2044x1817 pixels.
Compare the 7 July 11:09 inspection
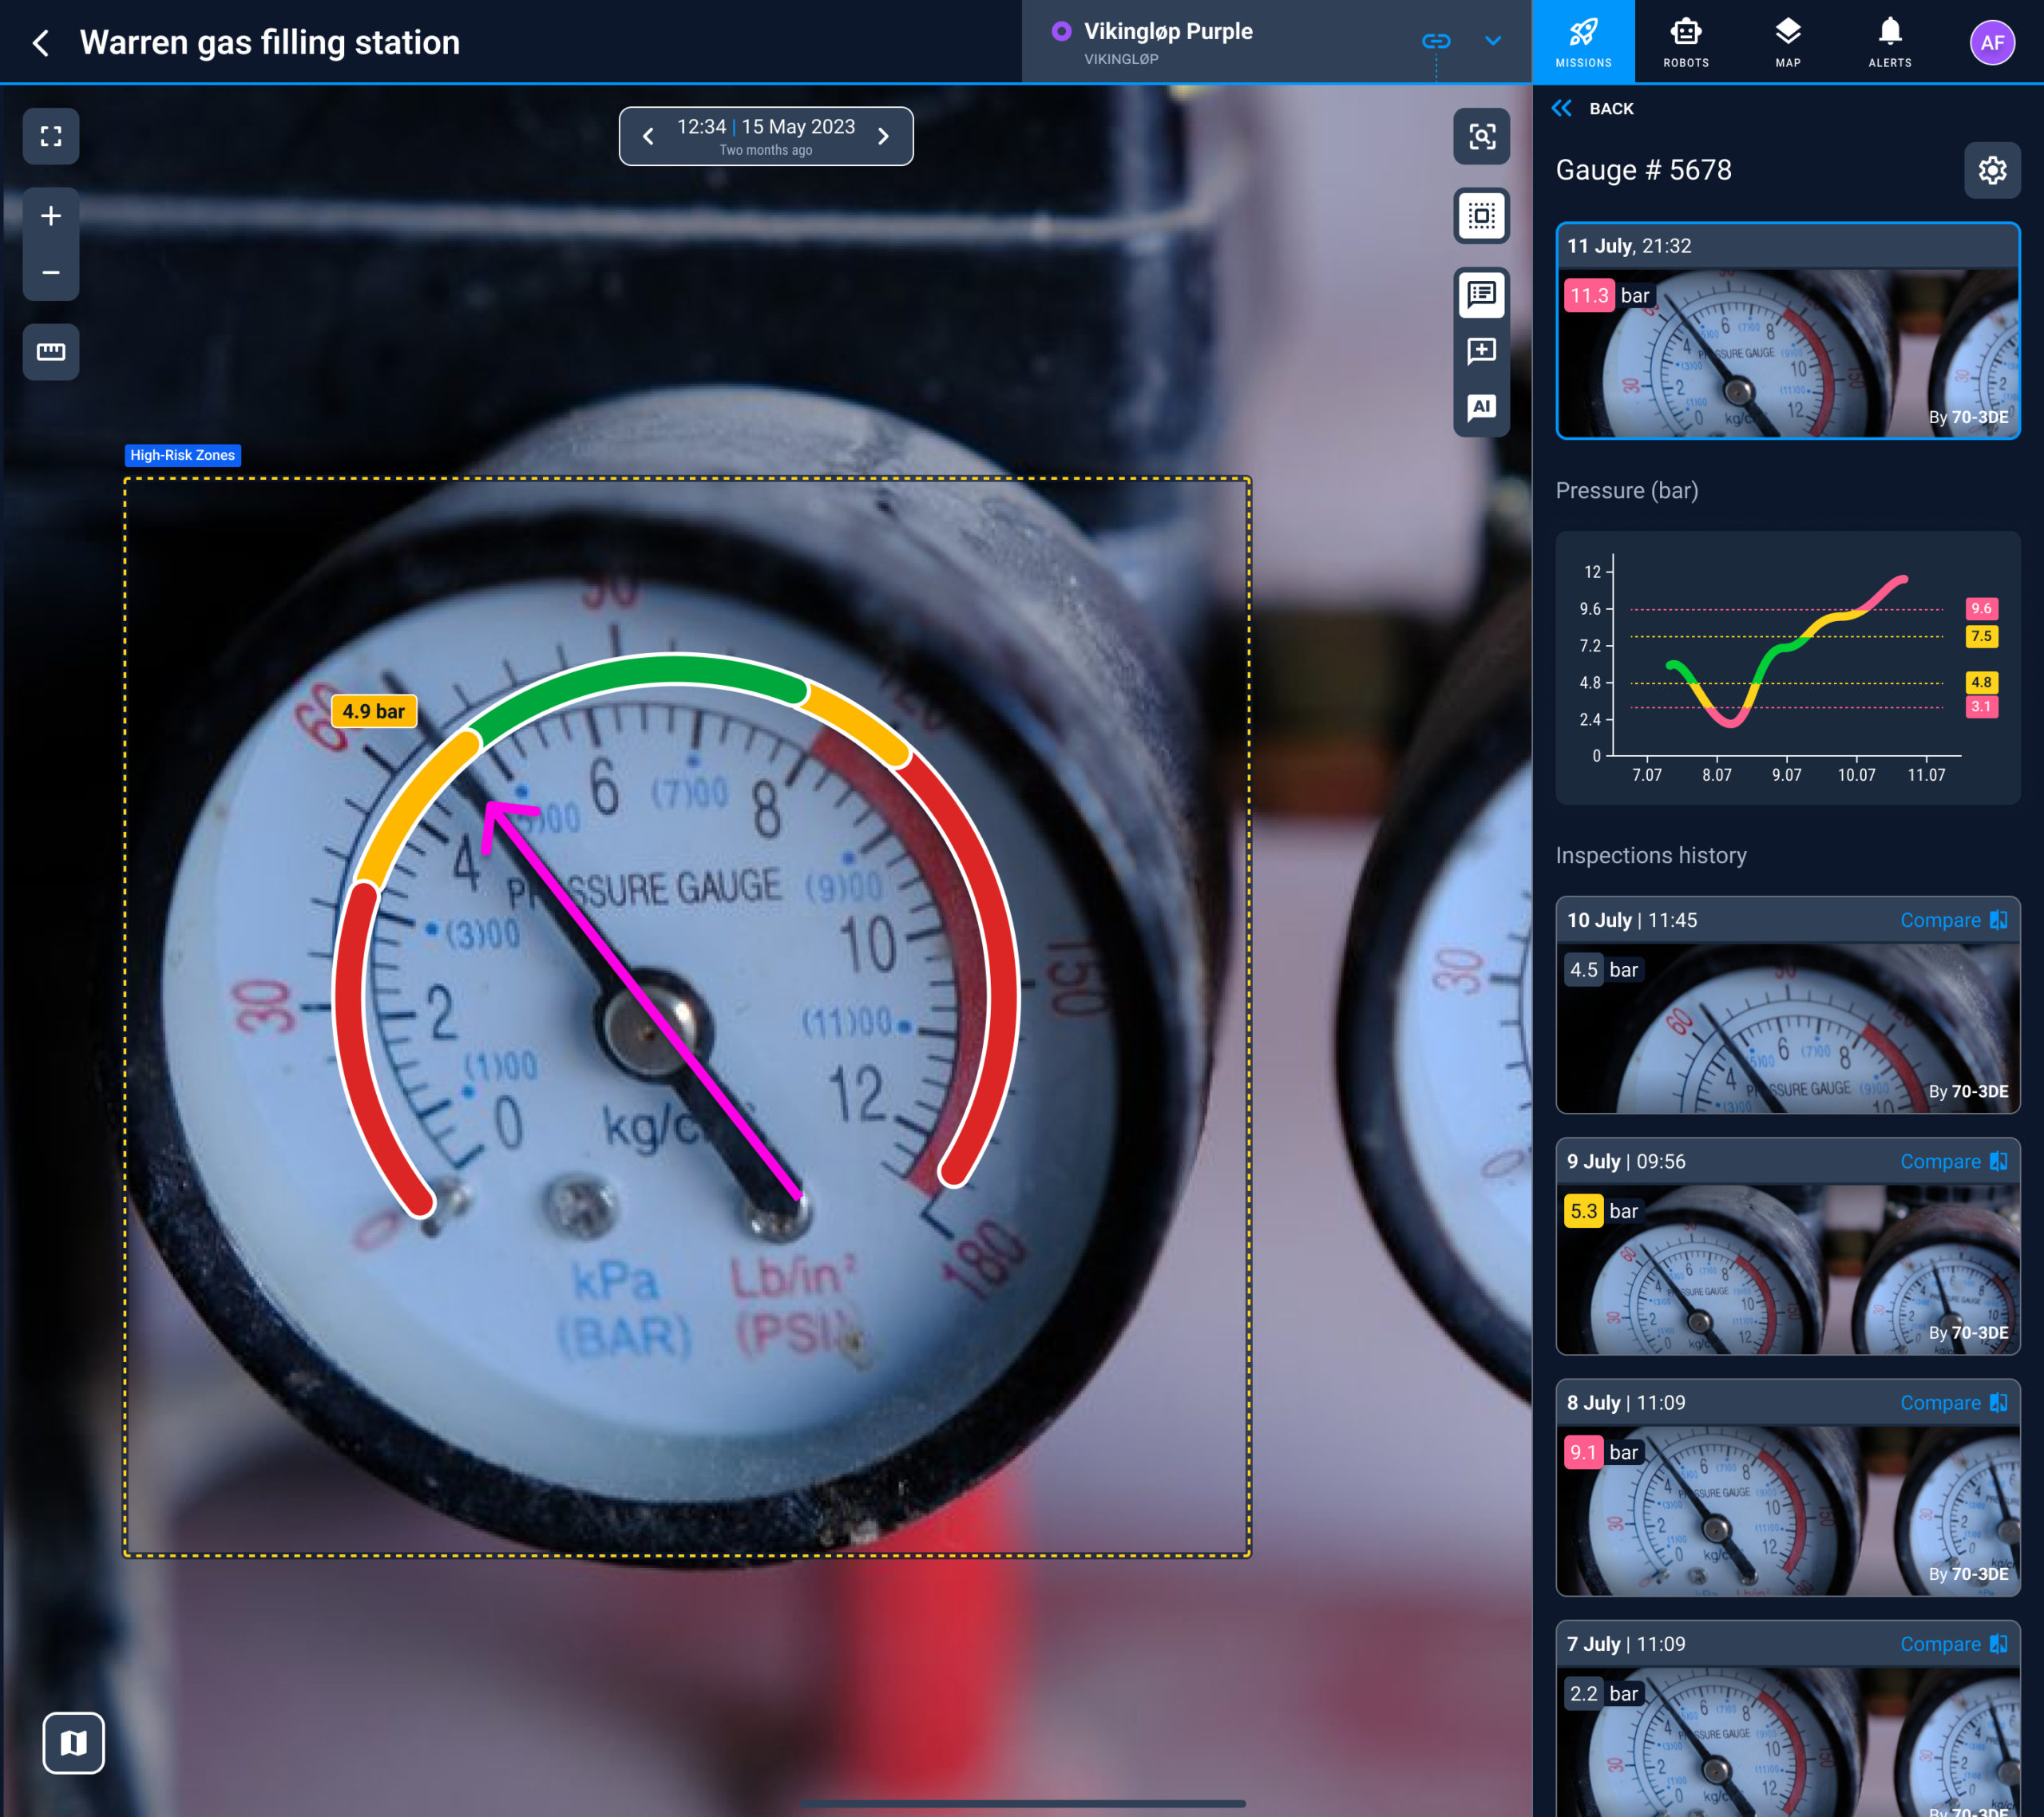[x=1953, y=1644]
